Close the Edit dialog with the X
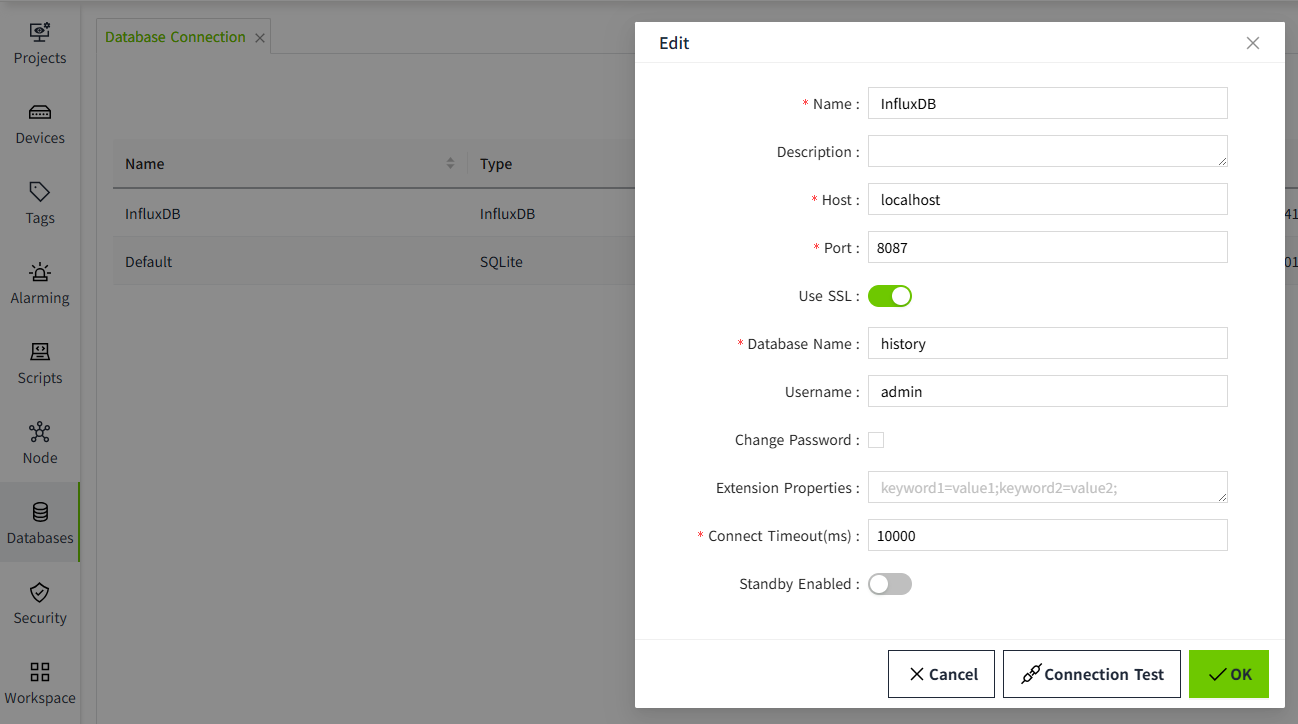The image size is (1298, 724). pyautogui.click(x=1252, y=43)
